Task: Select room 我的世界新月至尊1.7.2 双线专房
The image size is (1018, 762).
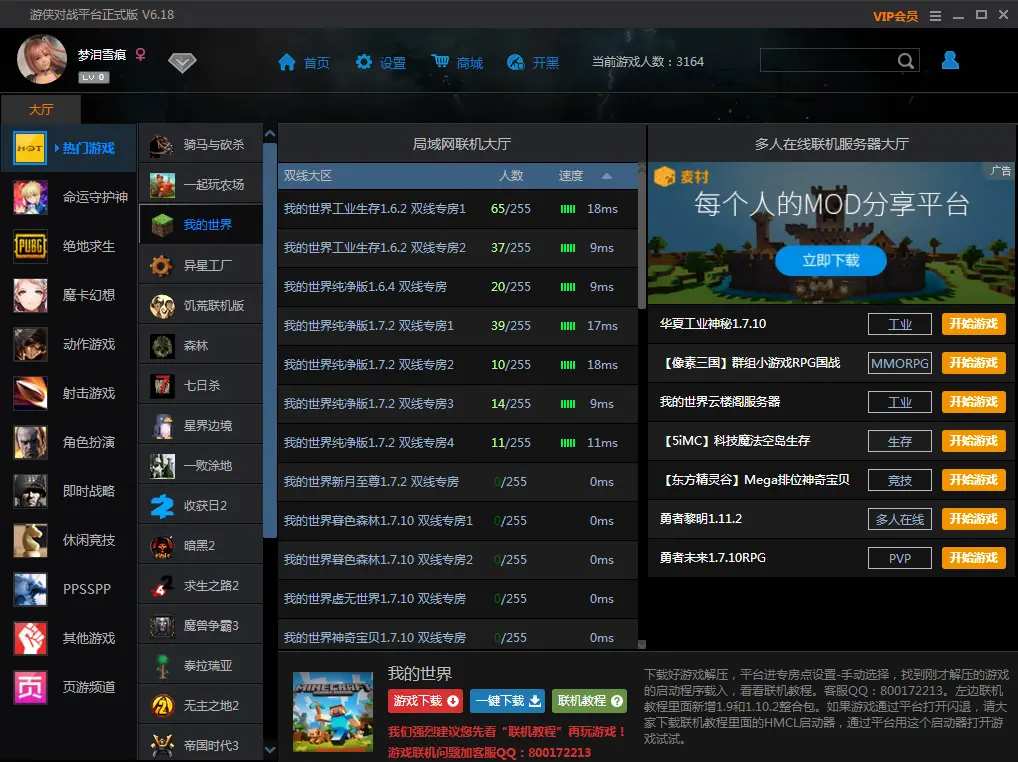Action: click(458, 482)
